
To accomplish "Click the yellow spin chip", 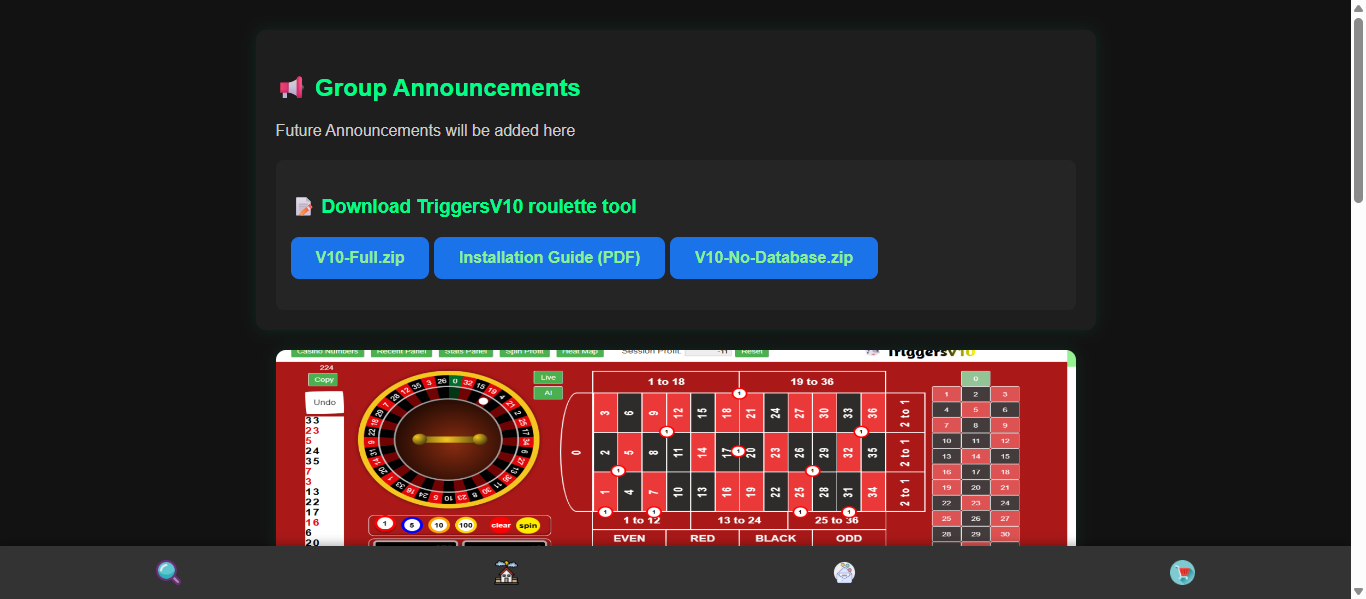I will (x=528, y=525).
